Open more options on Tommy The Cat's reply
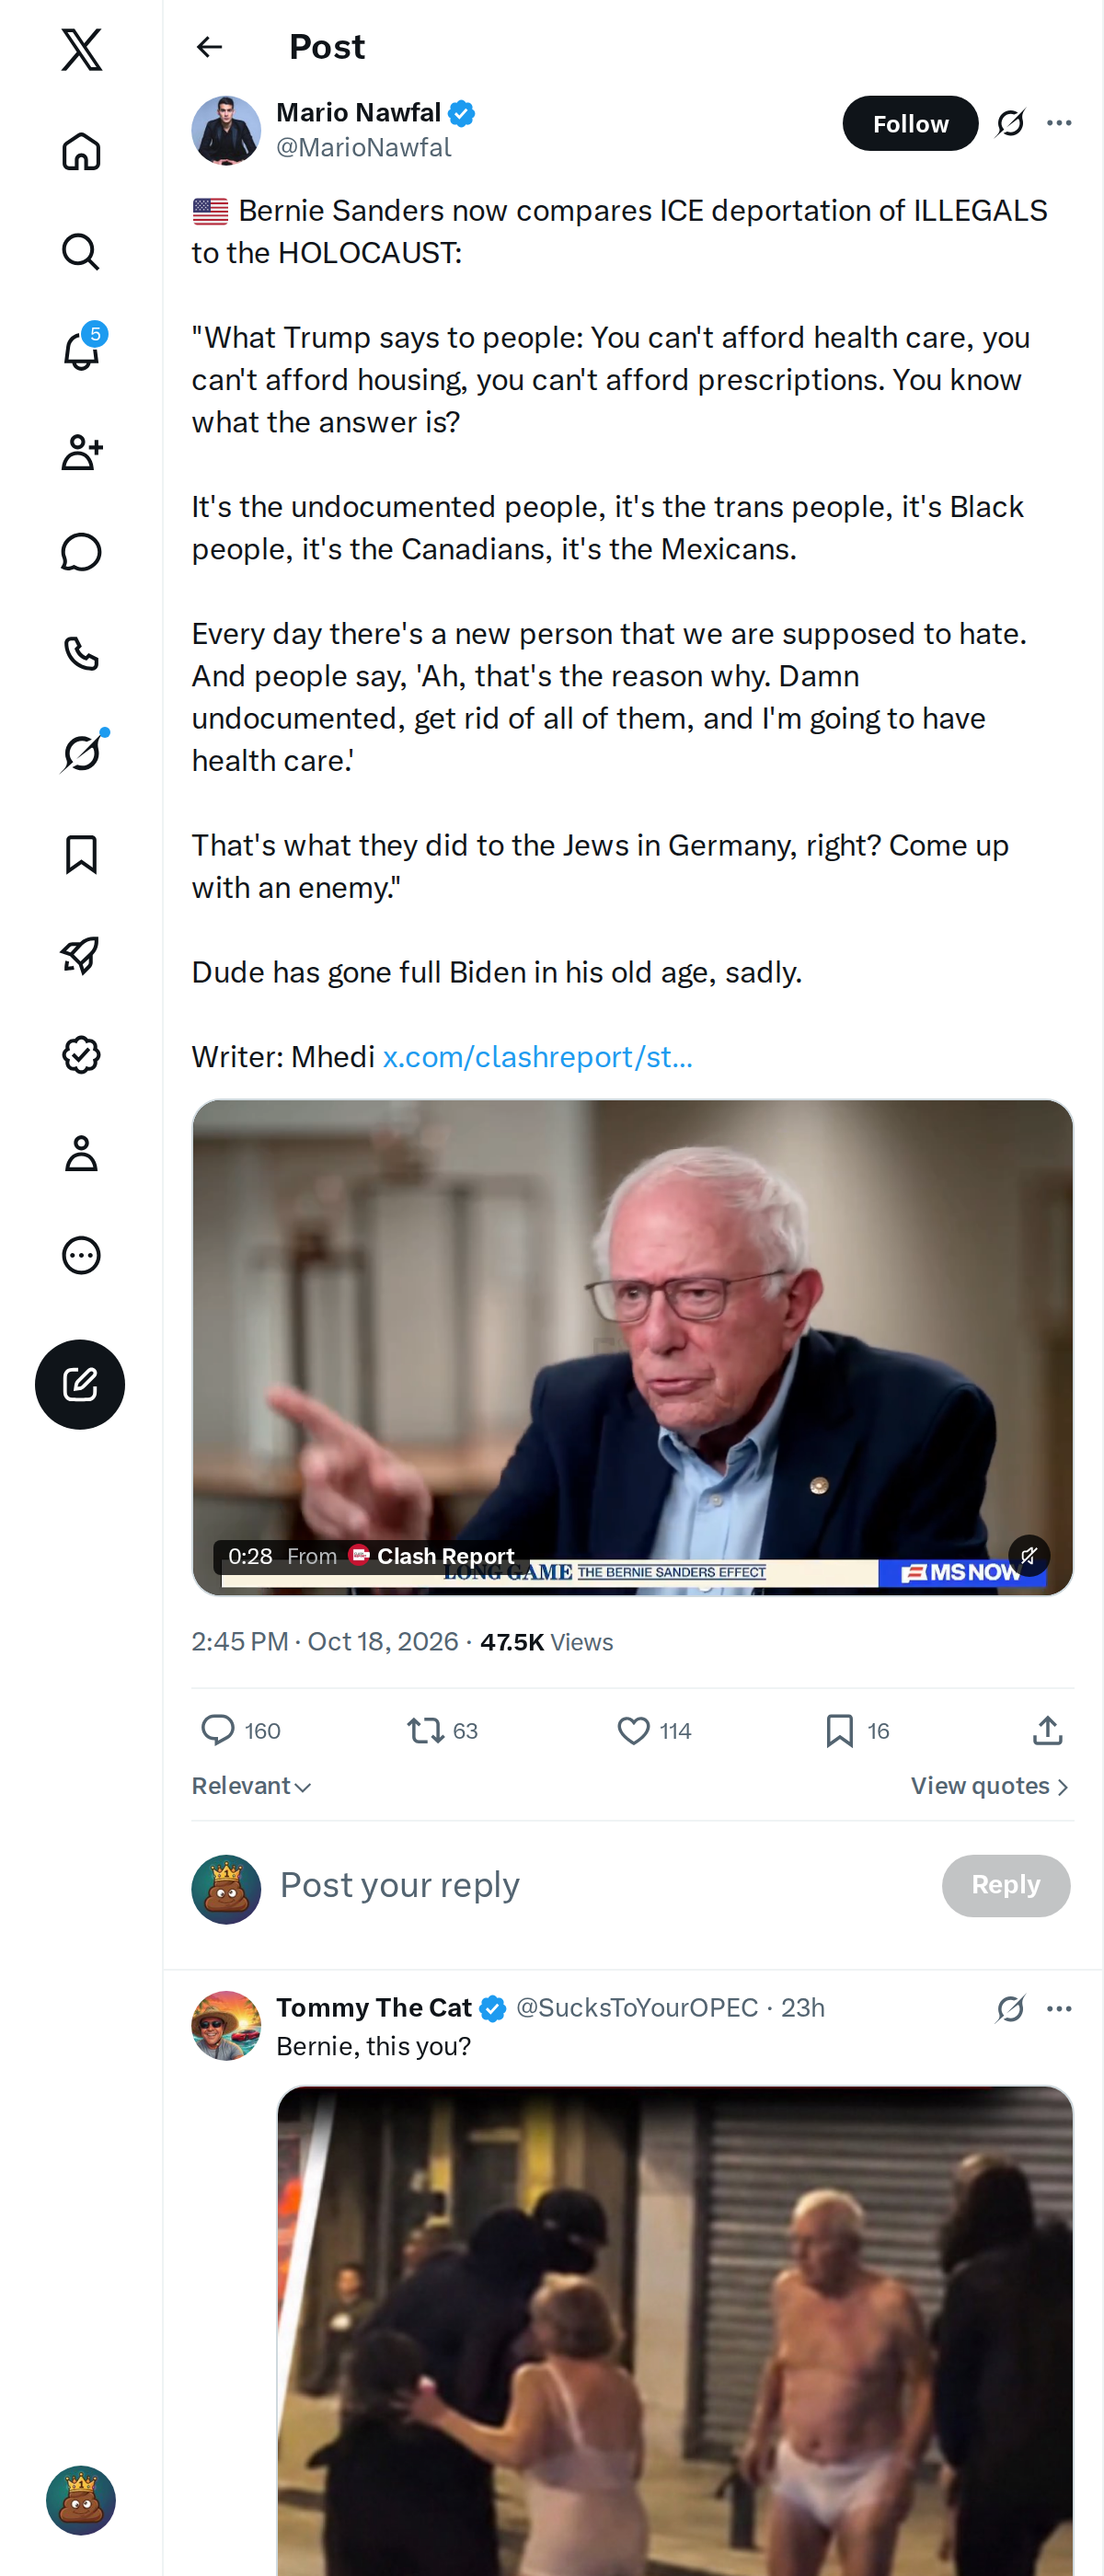Viewport: 1104px width, 2576px height. tap(1059, 2008)
